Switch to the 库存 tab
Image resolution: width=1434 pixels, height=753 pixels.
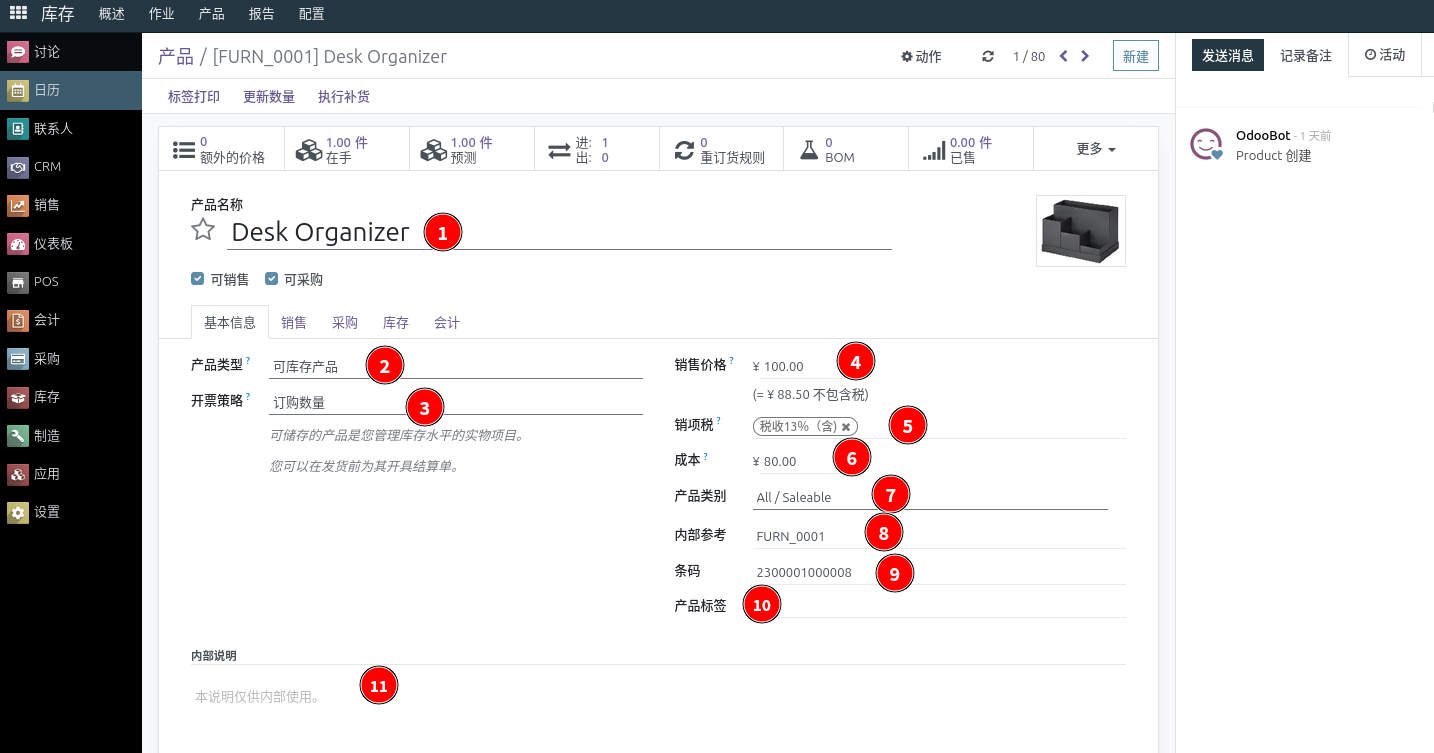(x=396, y=322)
